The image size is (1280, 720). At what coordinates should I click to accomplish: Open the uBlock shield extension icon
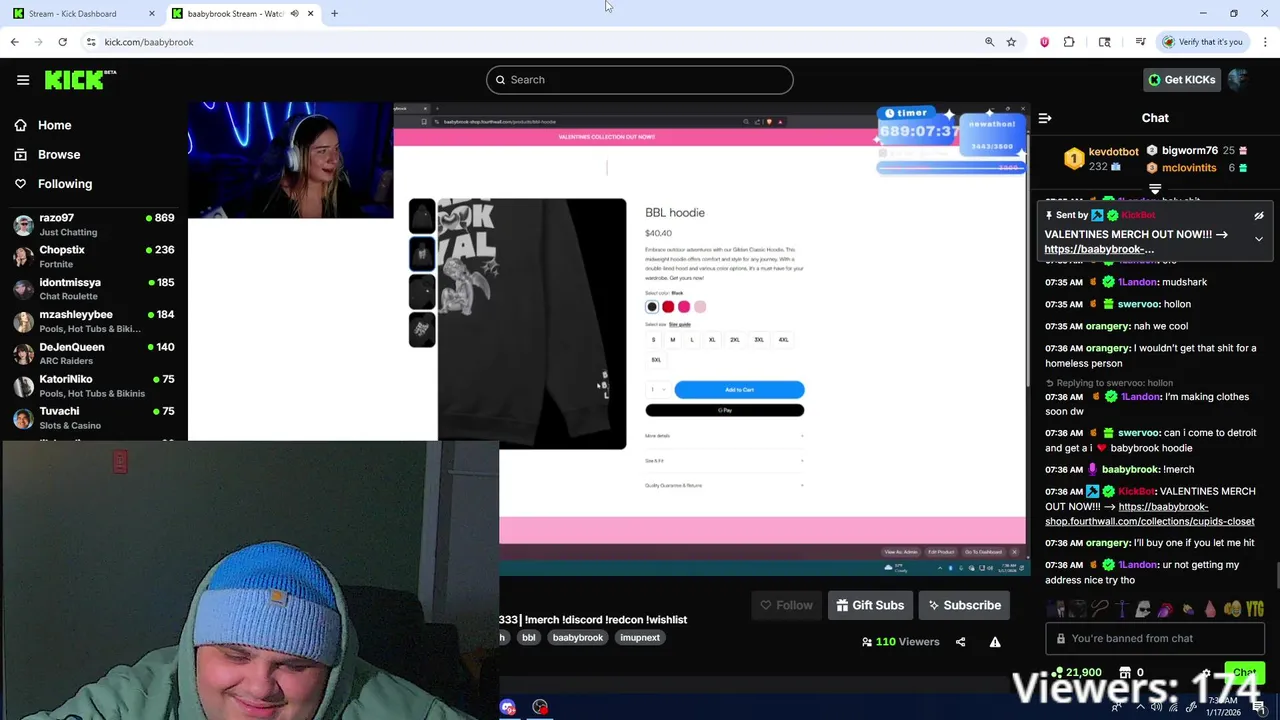pos(1044,42)
